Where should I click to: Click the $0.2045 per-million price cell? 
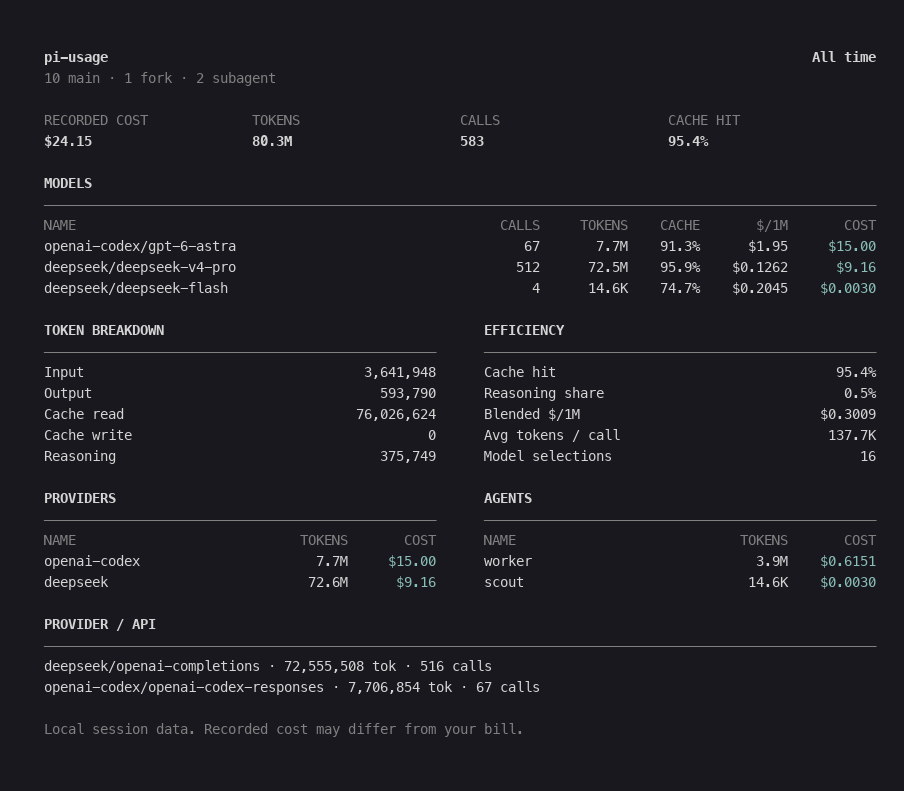(760, 288)
